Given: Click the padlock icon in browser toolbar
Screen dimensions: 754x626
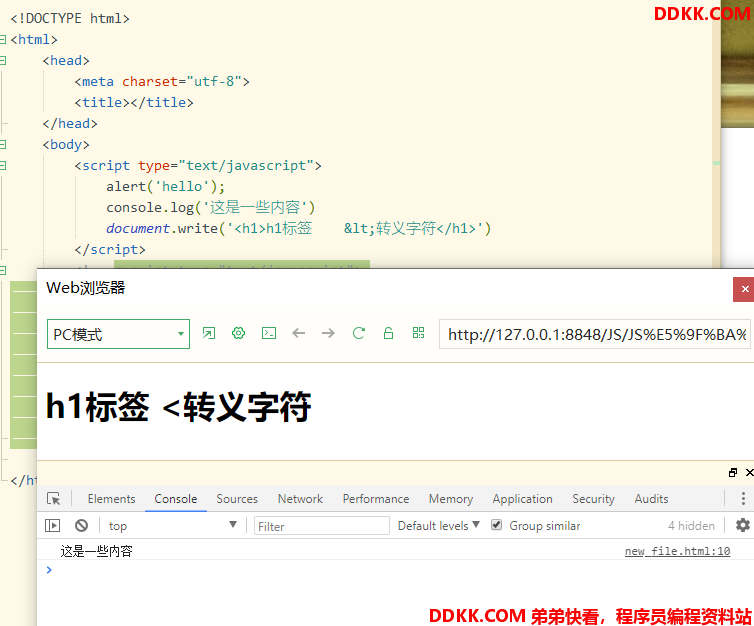Looking at the screenshot, I should pos(389,333).
